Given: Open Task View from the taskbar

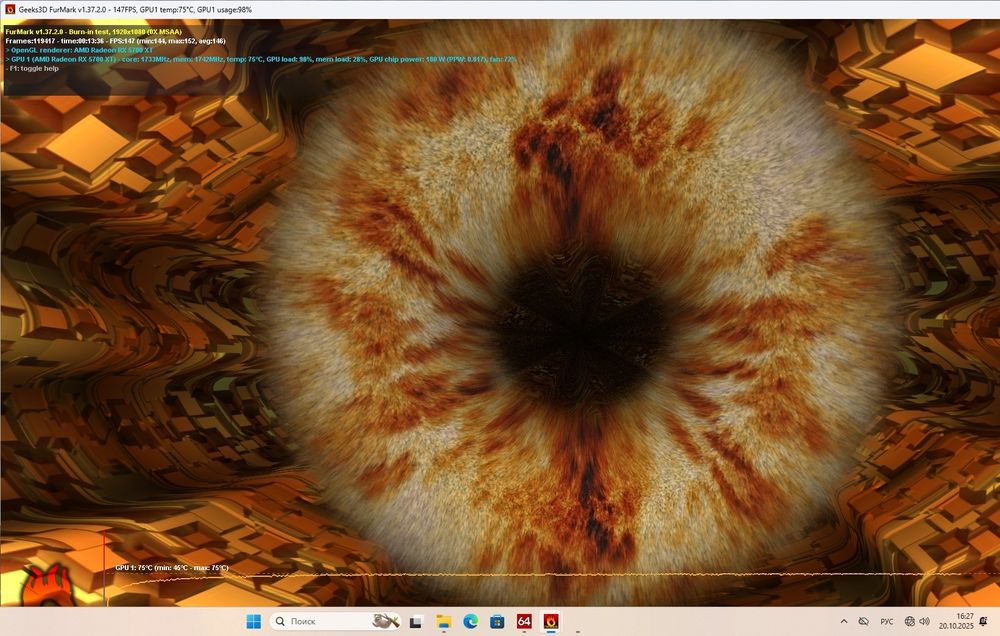Looking at the screenshot, I should coord(416,621).
